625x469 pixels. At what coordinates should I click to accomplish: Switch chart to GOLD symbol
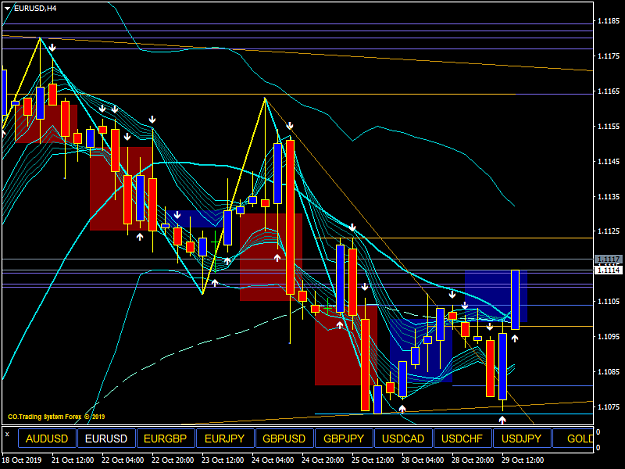[574, 439]
